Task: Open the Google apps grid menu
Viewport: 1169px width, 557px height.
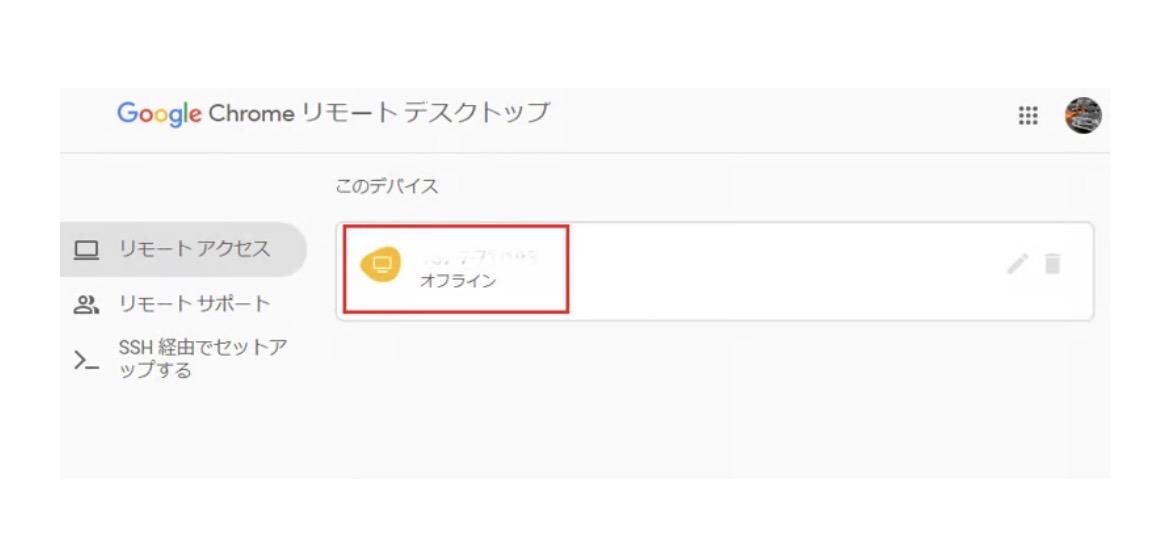Action: point(1028,116)
